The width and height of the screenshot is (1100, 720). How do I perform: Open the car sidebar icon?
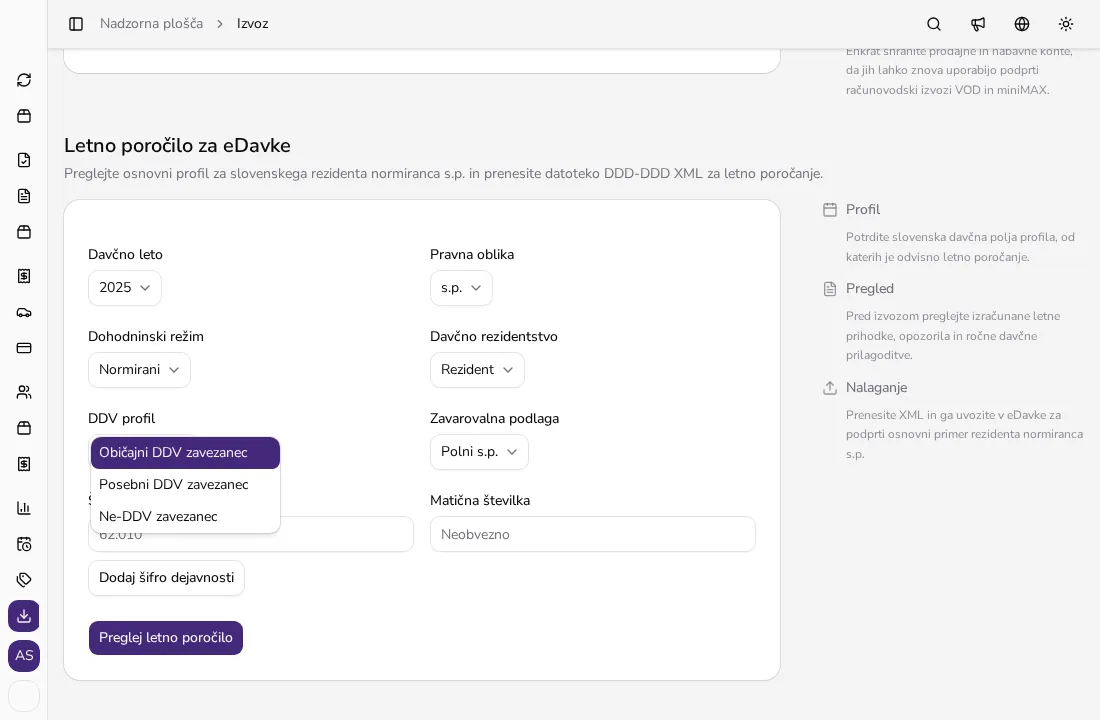[x=24, y=312]
